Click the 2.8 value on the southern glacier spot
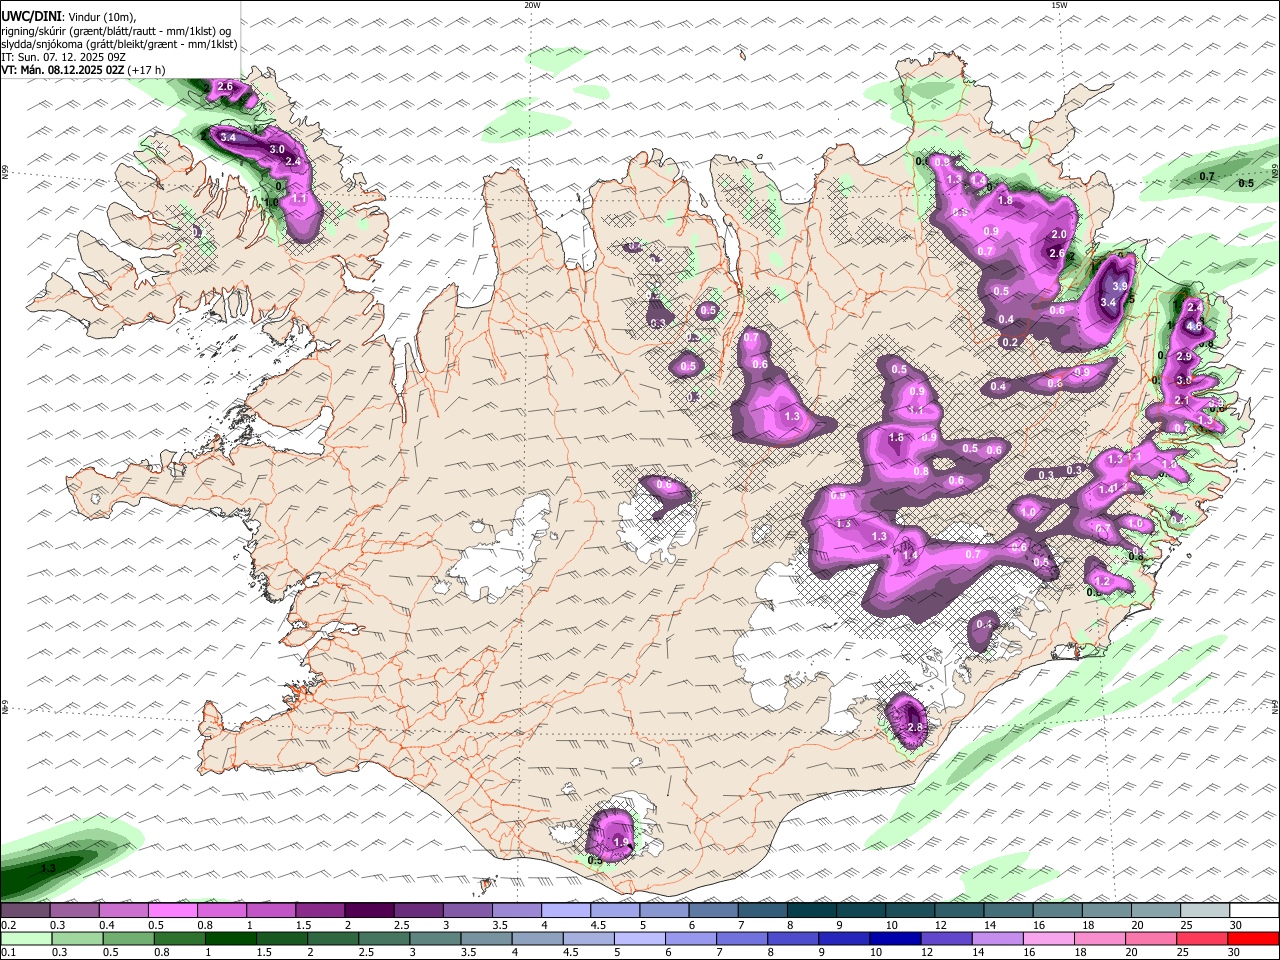1280x960 pixels. pyautogui.click(x=914, y=727)
